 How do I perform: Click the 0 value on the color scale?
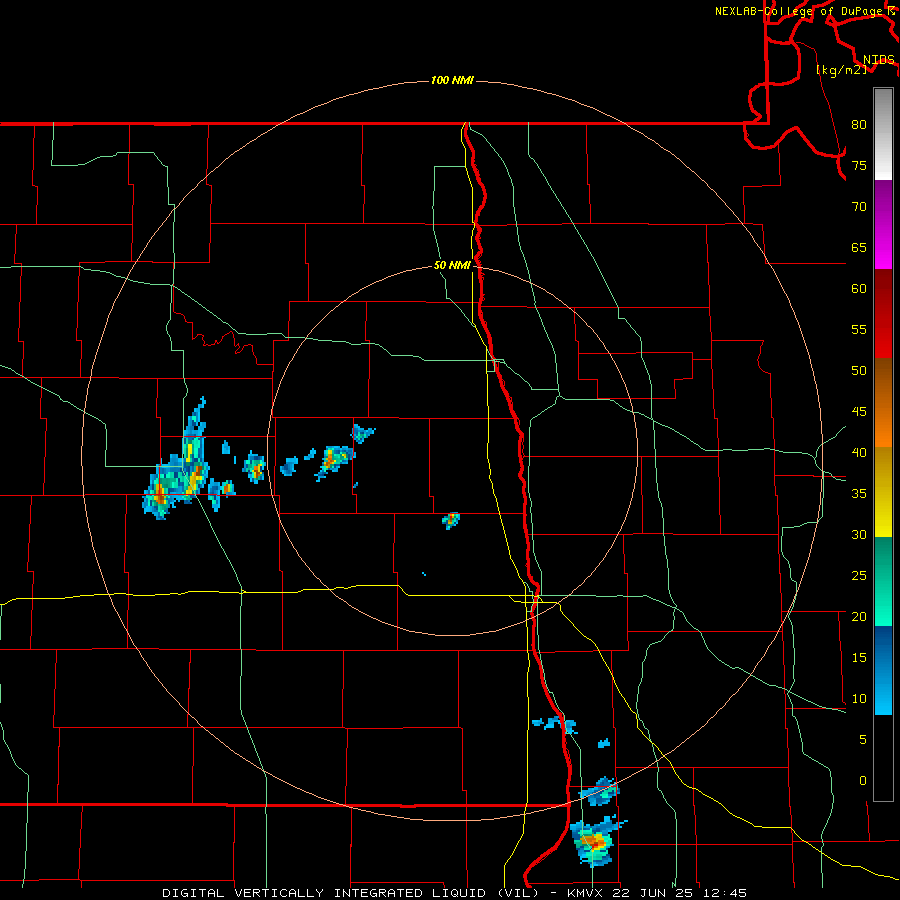click(863, 781)
